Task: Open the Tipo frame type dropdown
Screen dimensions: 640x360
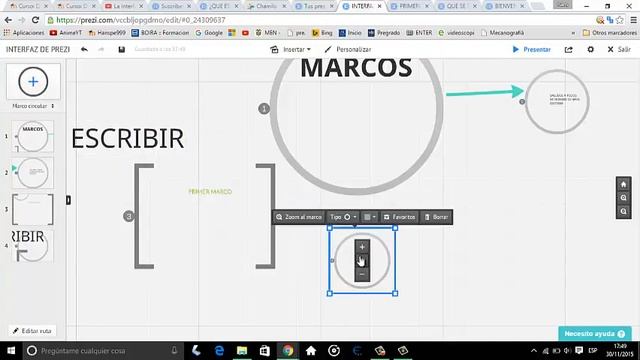Action: (x=343, y=217)
